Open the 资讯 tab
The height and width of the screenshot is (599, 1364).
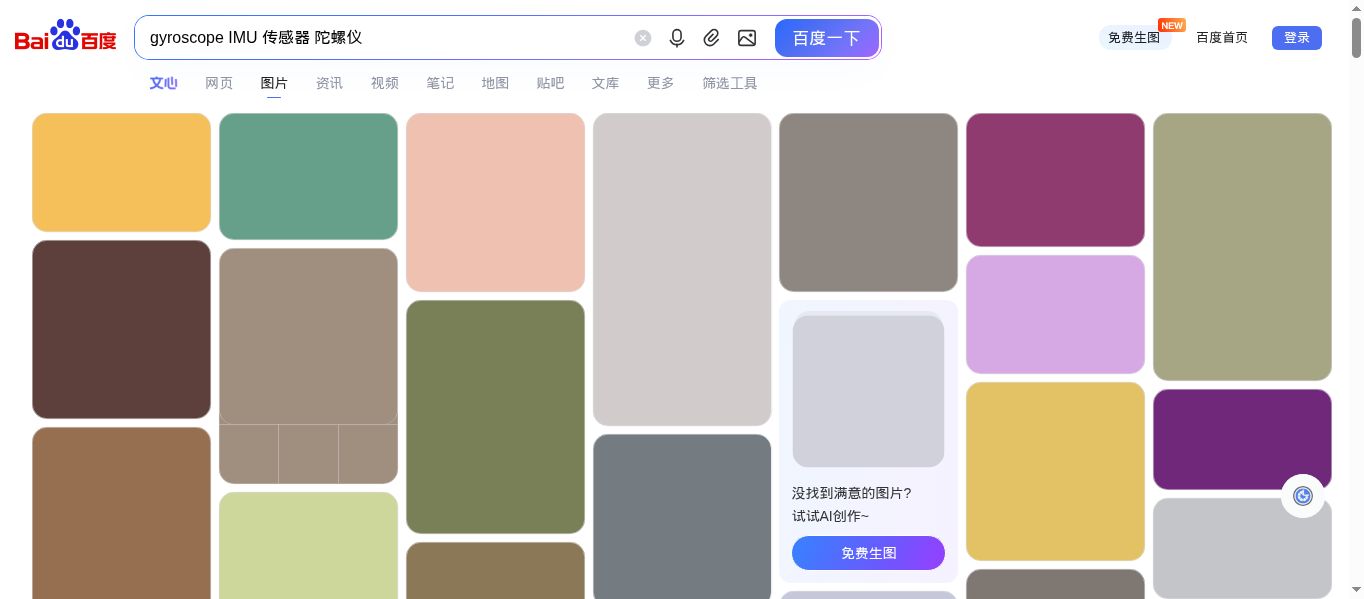329,83
